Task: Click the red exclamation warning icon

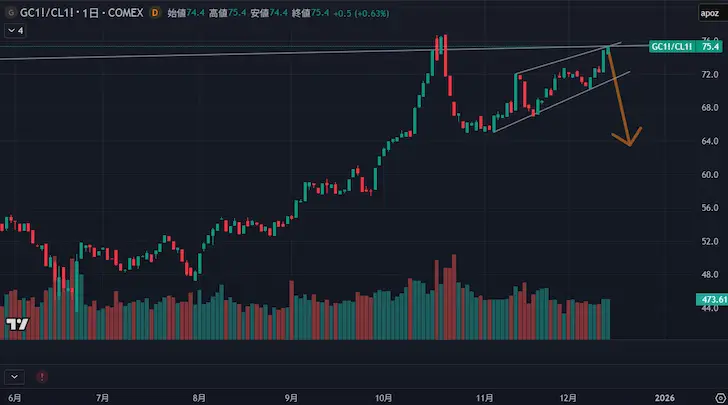Action: click(x=41, y=376)
